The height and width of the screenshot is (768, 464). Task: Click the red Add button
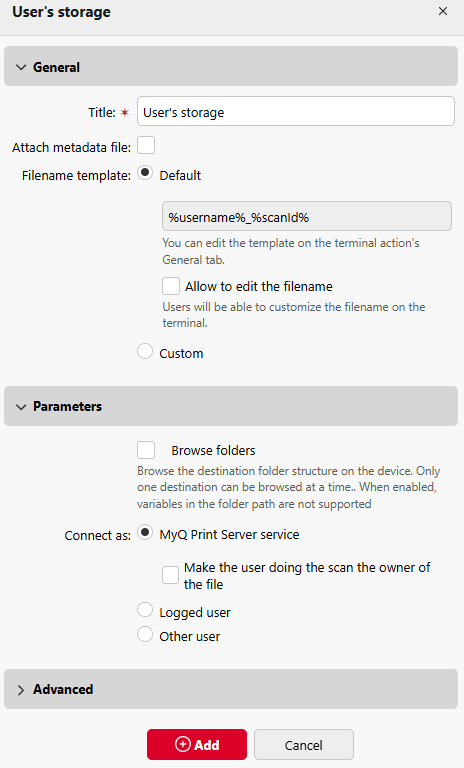tap(197, 744)
